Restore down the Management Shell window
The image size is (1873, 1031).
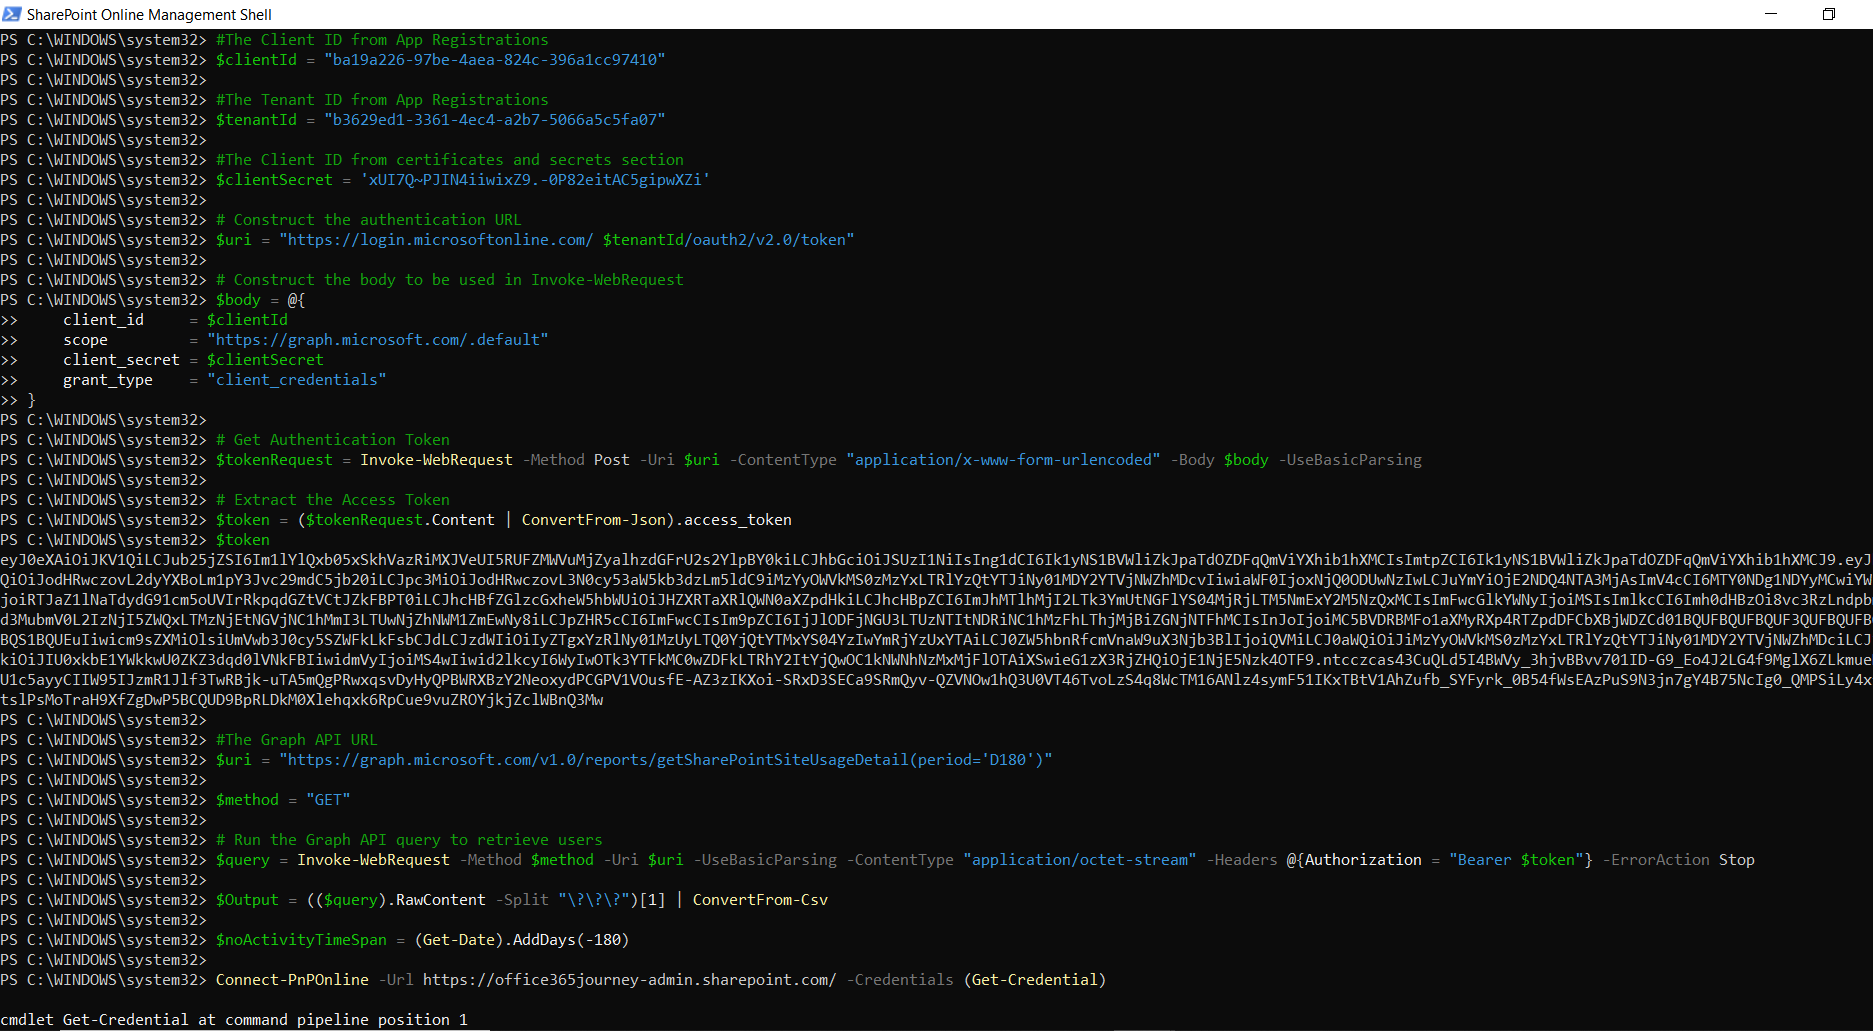tap(1829, 14)
